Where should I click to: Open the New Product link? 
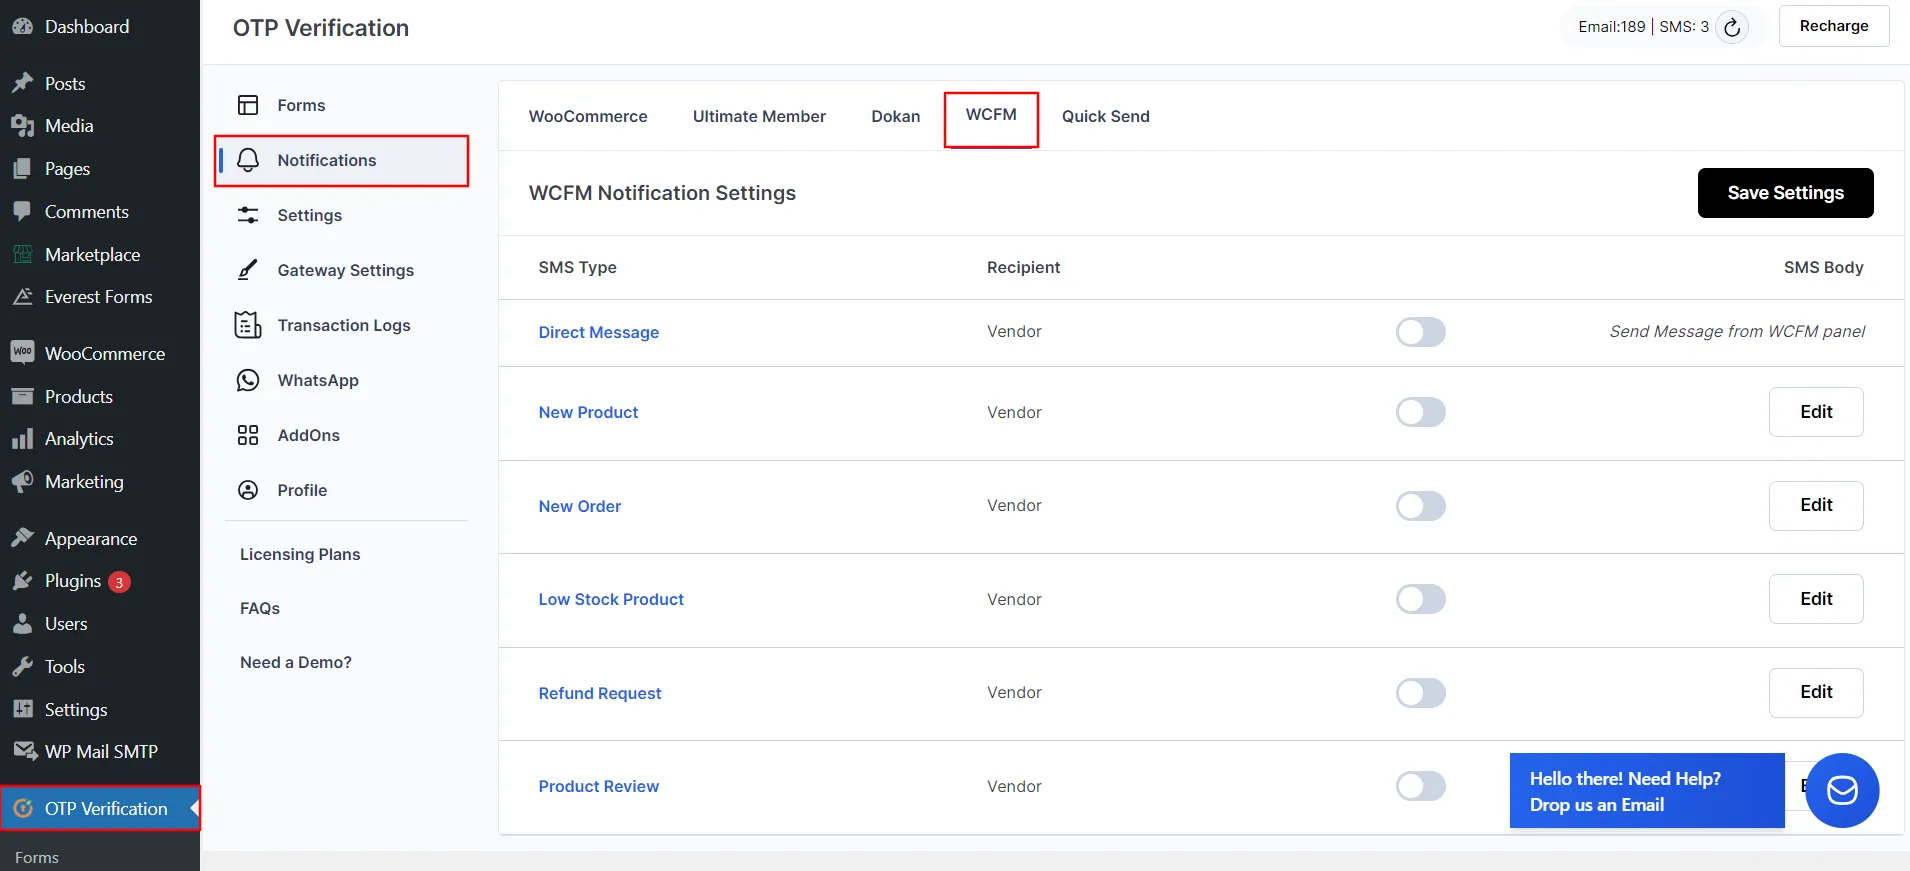pyautogui.click(x=588, y=412)
